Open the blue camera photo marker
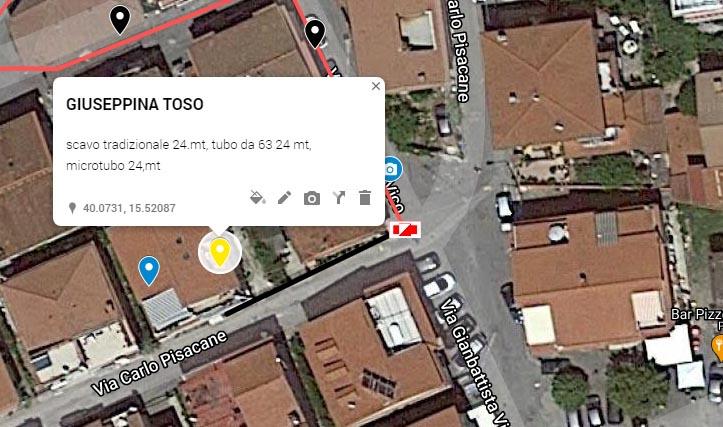Image resolution: width=723 pixels, height=427 pixels. 393,169
